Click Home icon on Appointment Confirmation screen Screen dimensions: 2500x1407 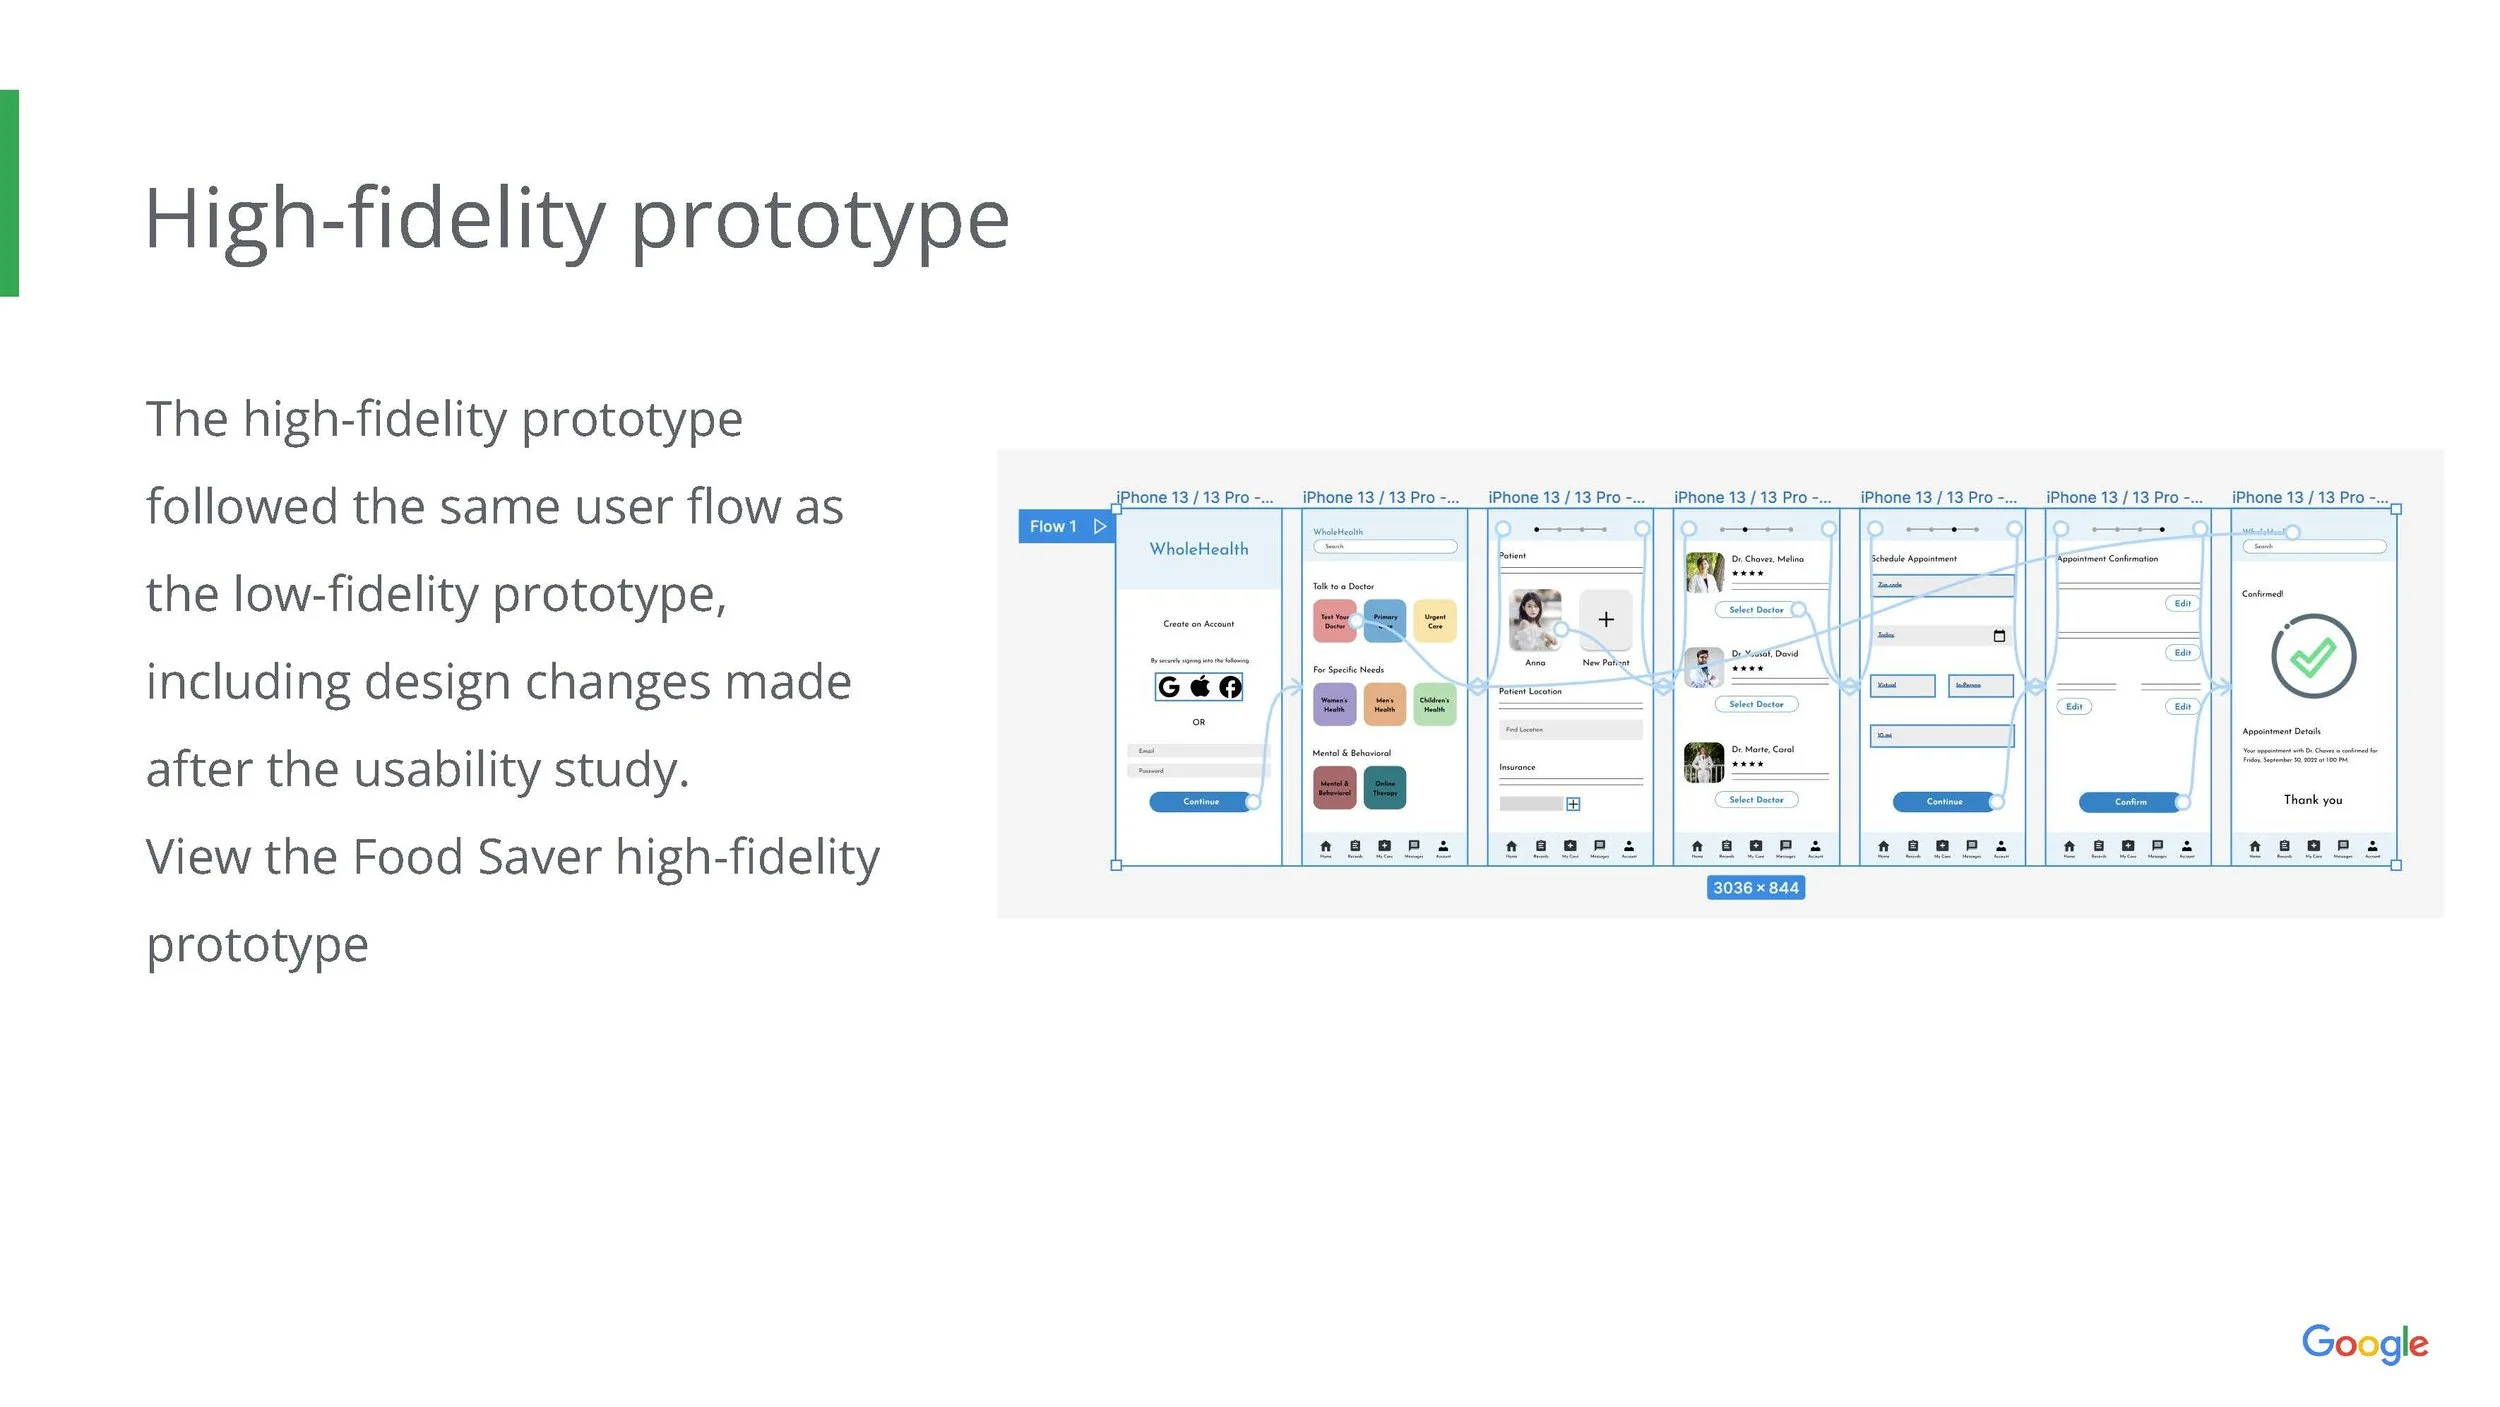(x=2069, y=847)
